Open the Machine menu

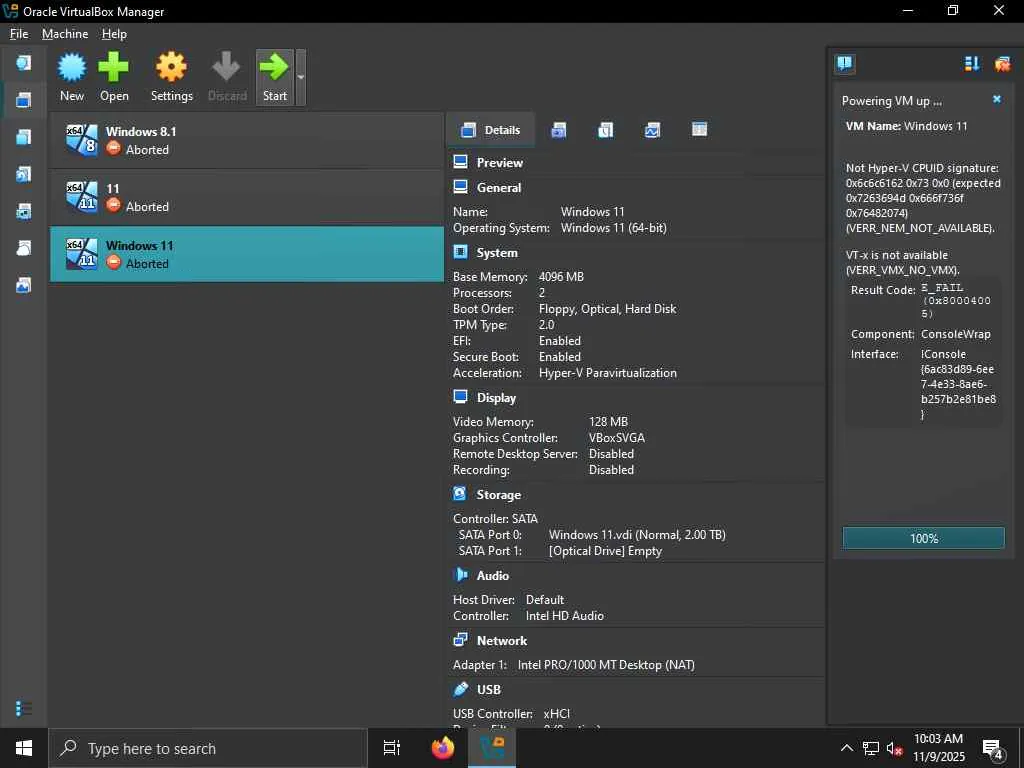tap(65, 34)
